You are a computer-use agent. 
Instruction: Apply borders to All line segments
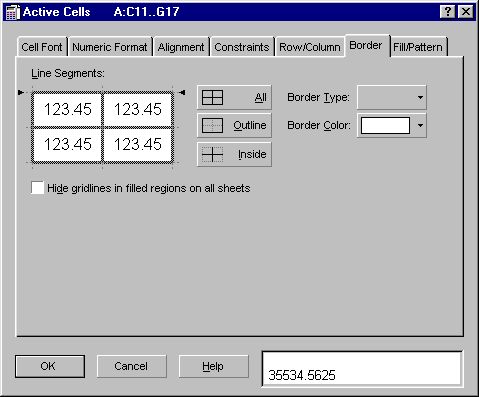point(234,97)
